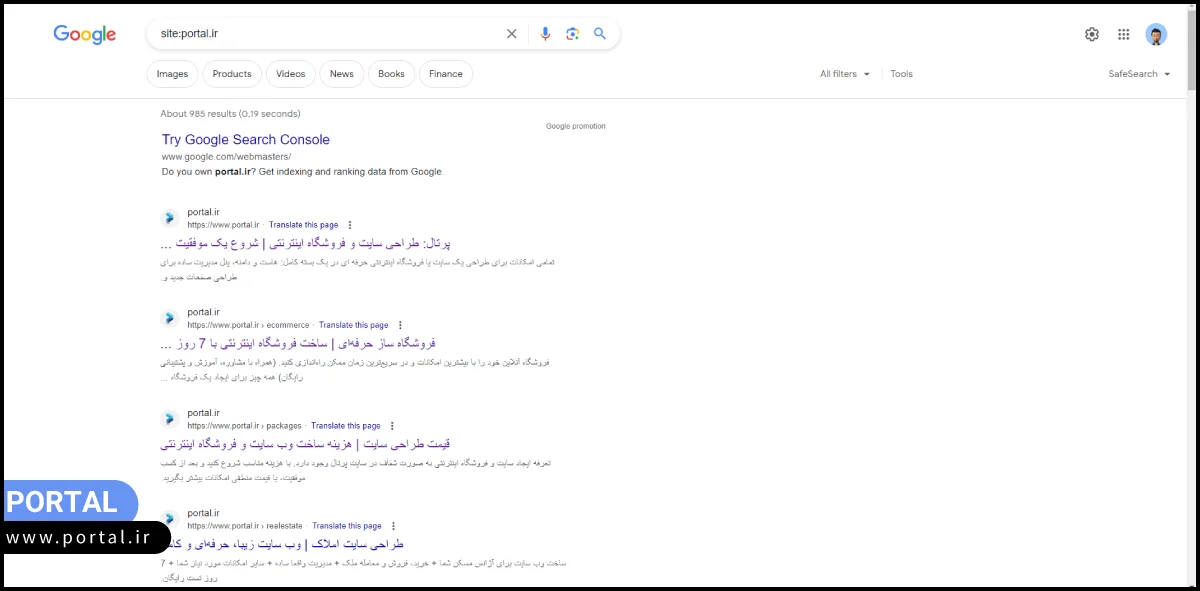Screen dimensions: 1200x591
Task: Click the portal.ir favicon on the first result
Action: pyautogui.click(x=169, y=217)
